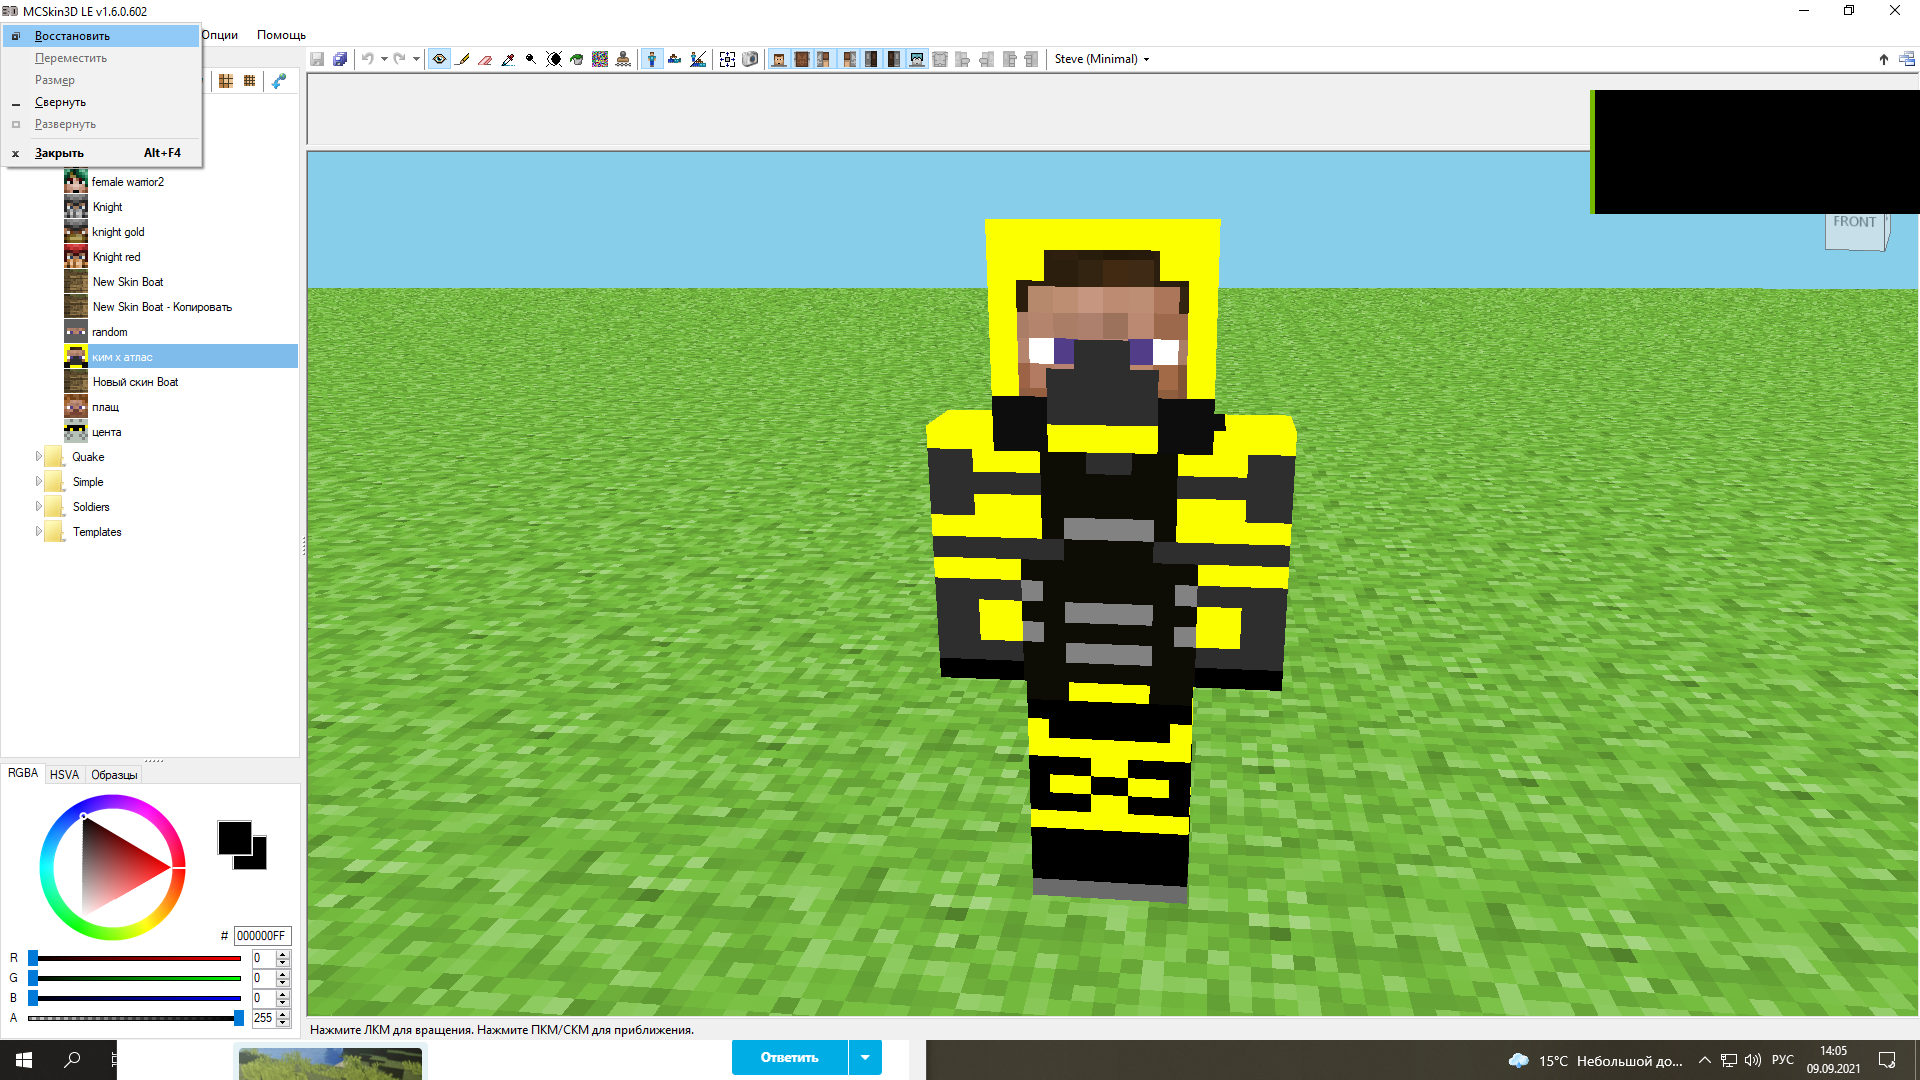
Task: Show hidden tray icons chevron
Action: (x=1705, y=1060)
